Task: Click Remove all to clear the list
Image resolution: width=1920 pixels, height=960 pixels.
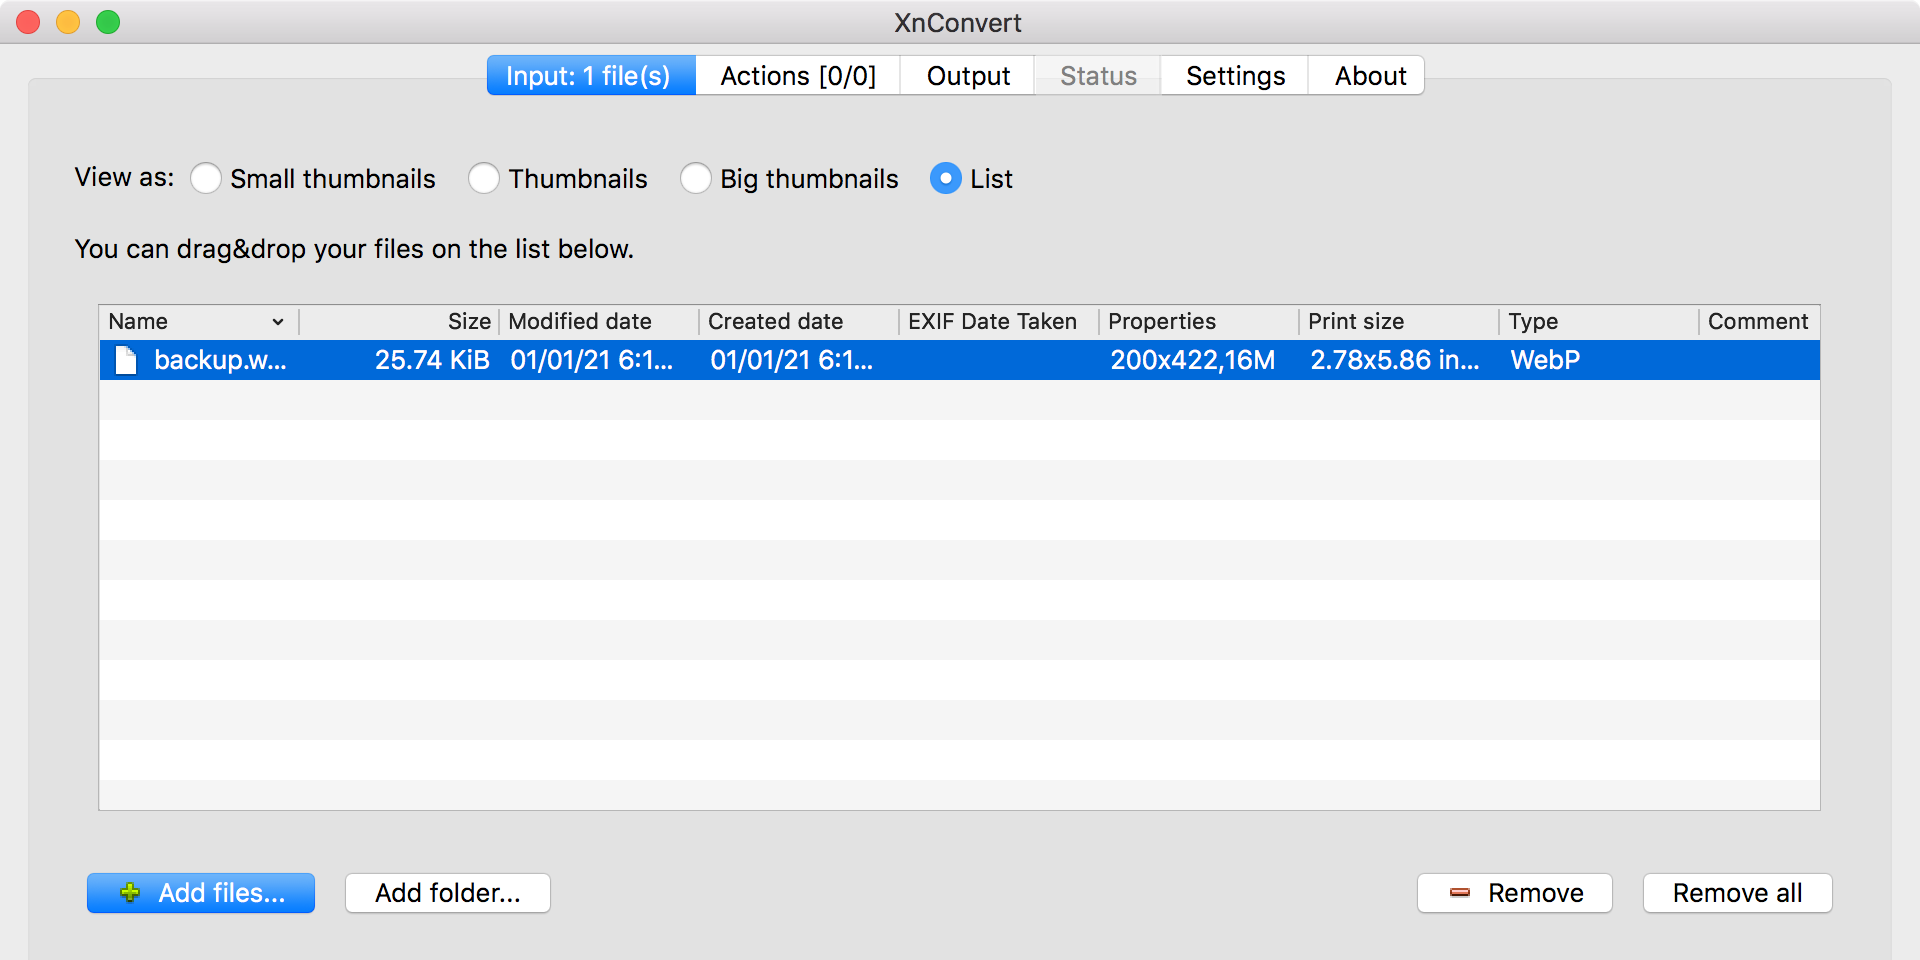Action: [x=1737, y=893]
